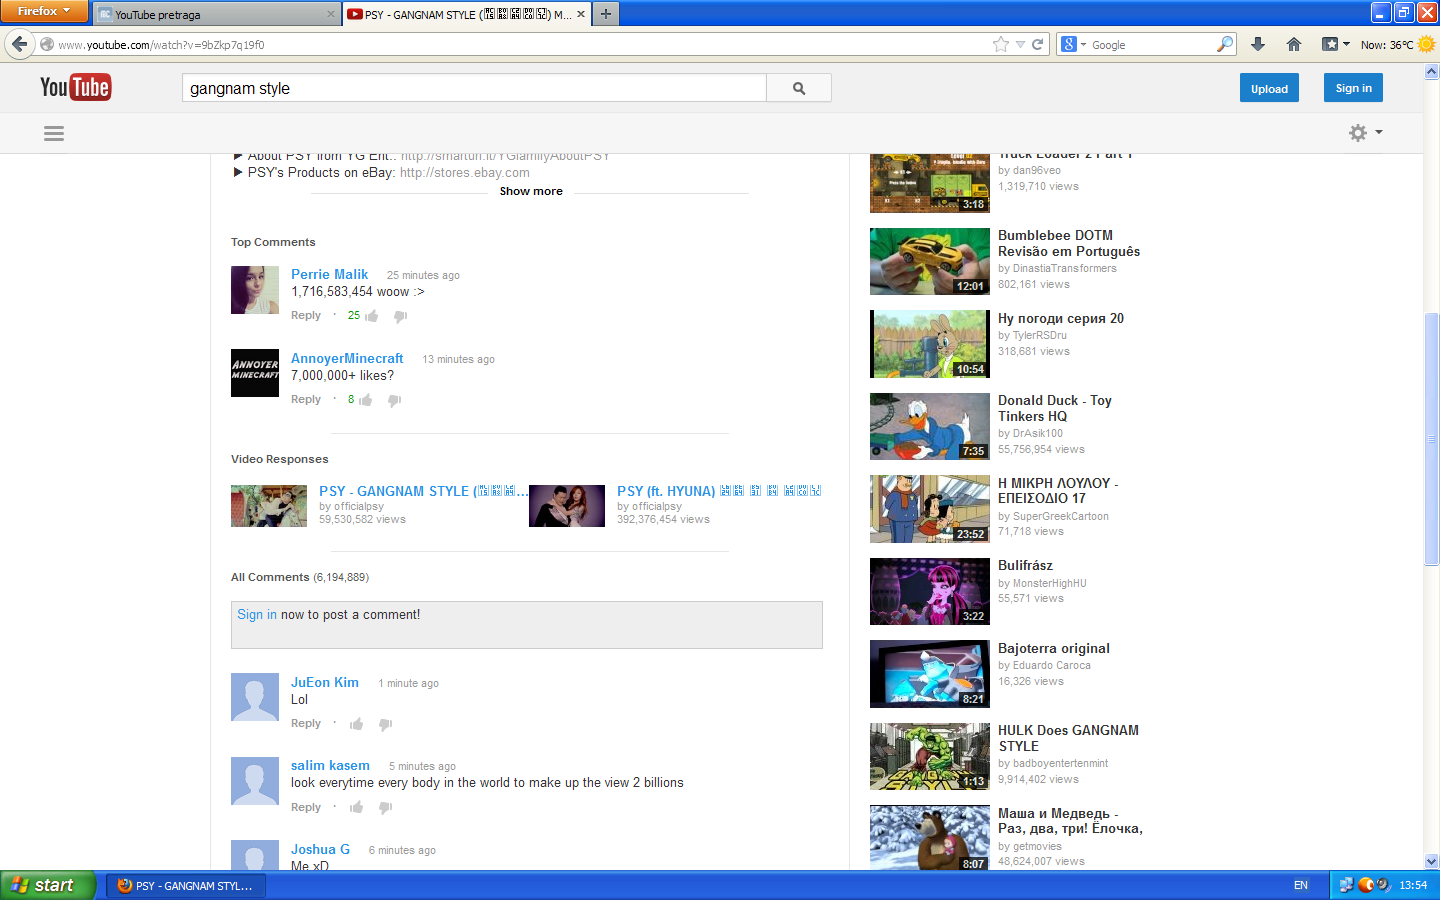Go to Firefox home page

pyautogui.click(x=1294, y=44)
